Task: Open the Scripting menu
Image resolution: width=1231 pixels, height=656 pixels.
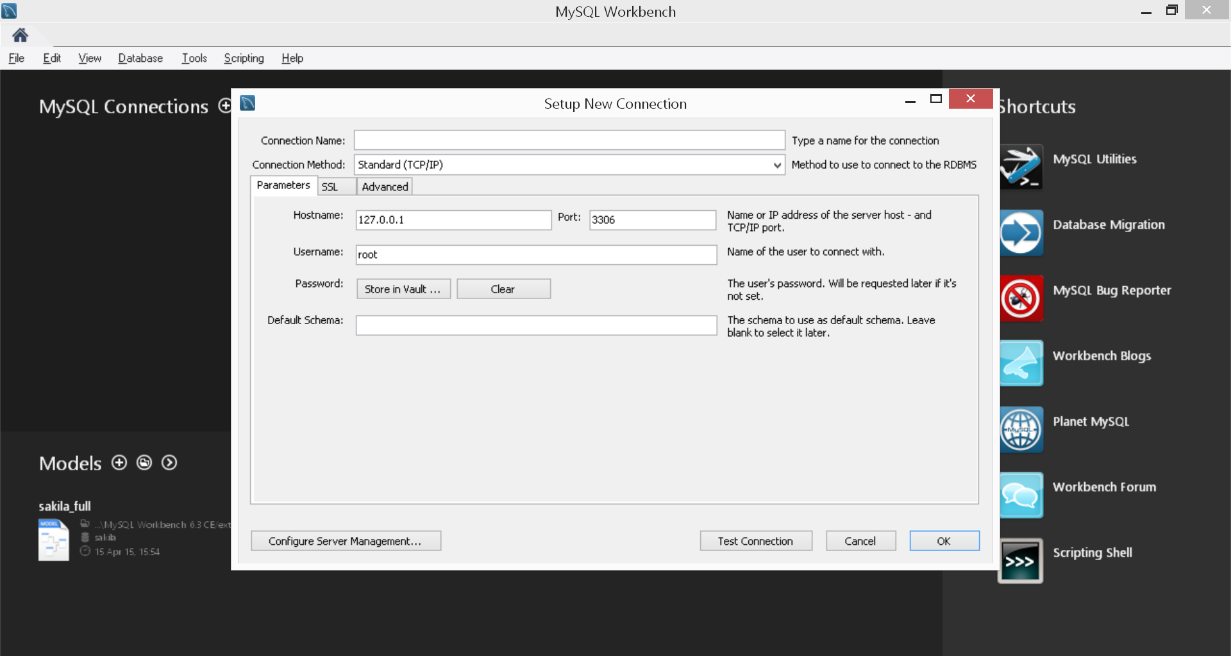Action: point(244,58)
